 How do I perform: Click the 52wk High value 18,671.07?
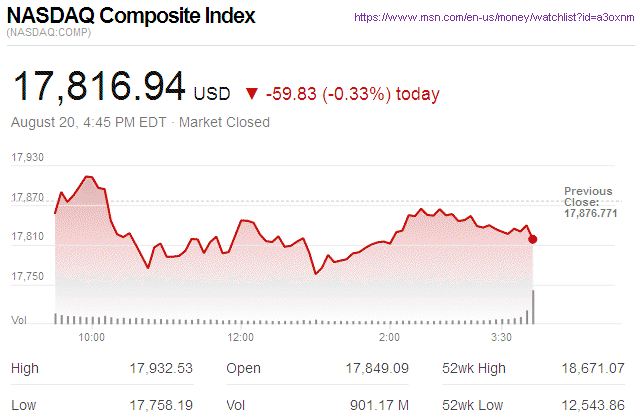tap(591, 369)
